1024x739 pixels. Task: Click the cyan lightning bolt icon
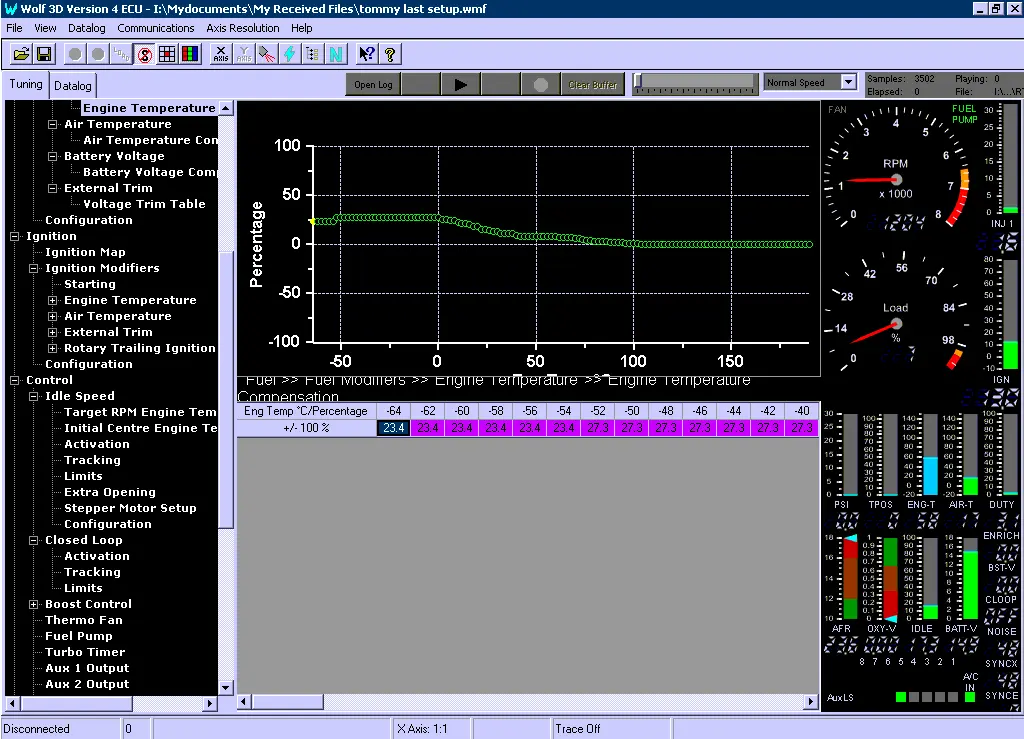(x=290, y=54)
